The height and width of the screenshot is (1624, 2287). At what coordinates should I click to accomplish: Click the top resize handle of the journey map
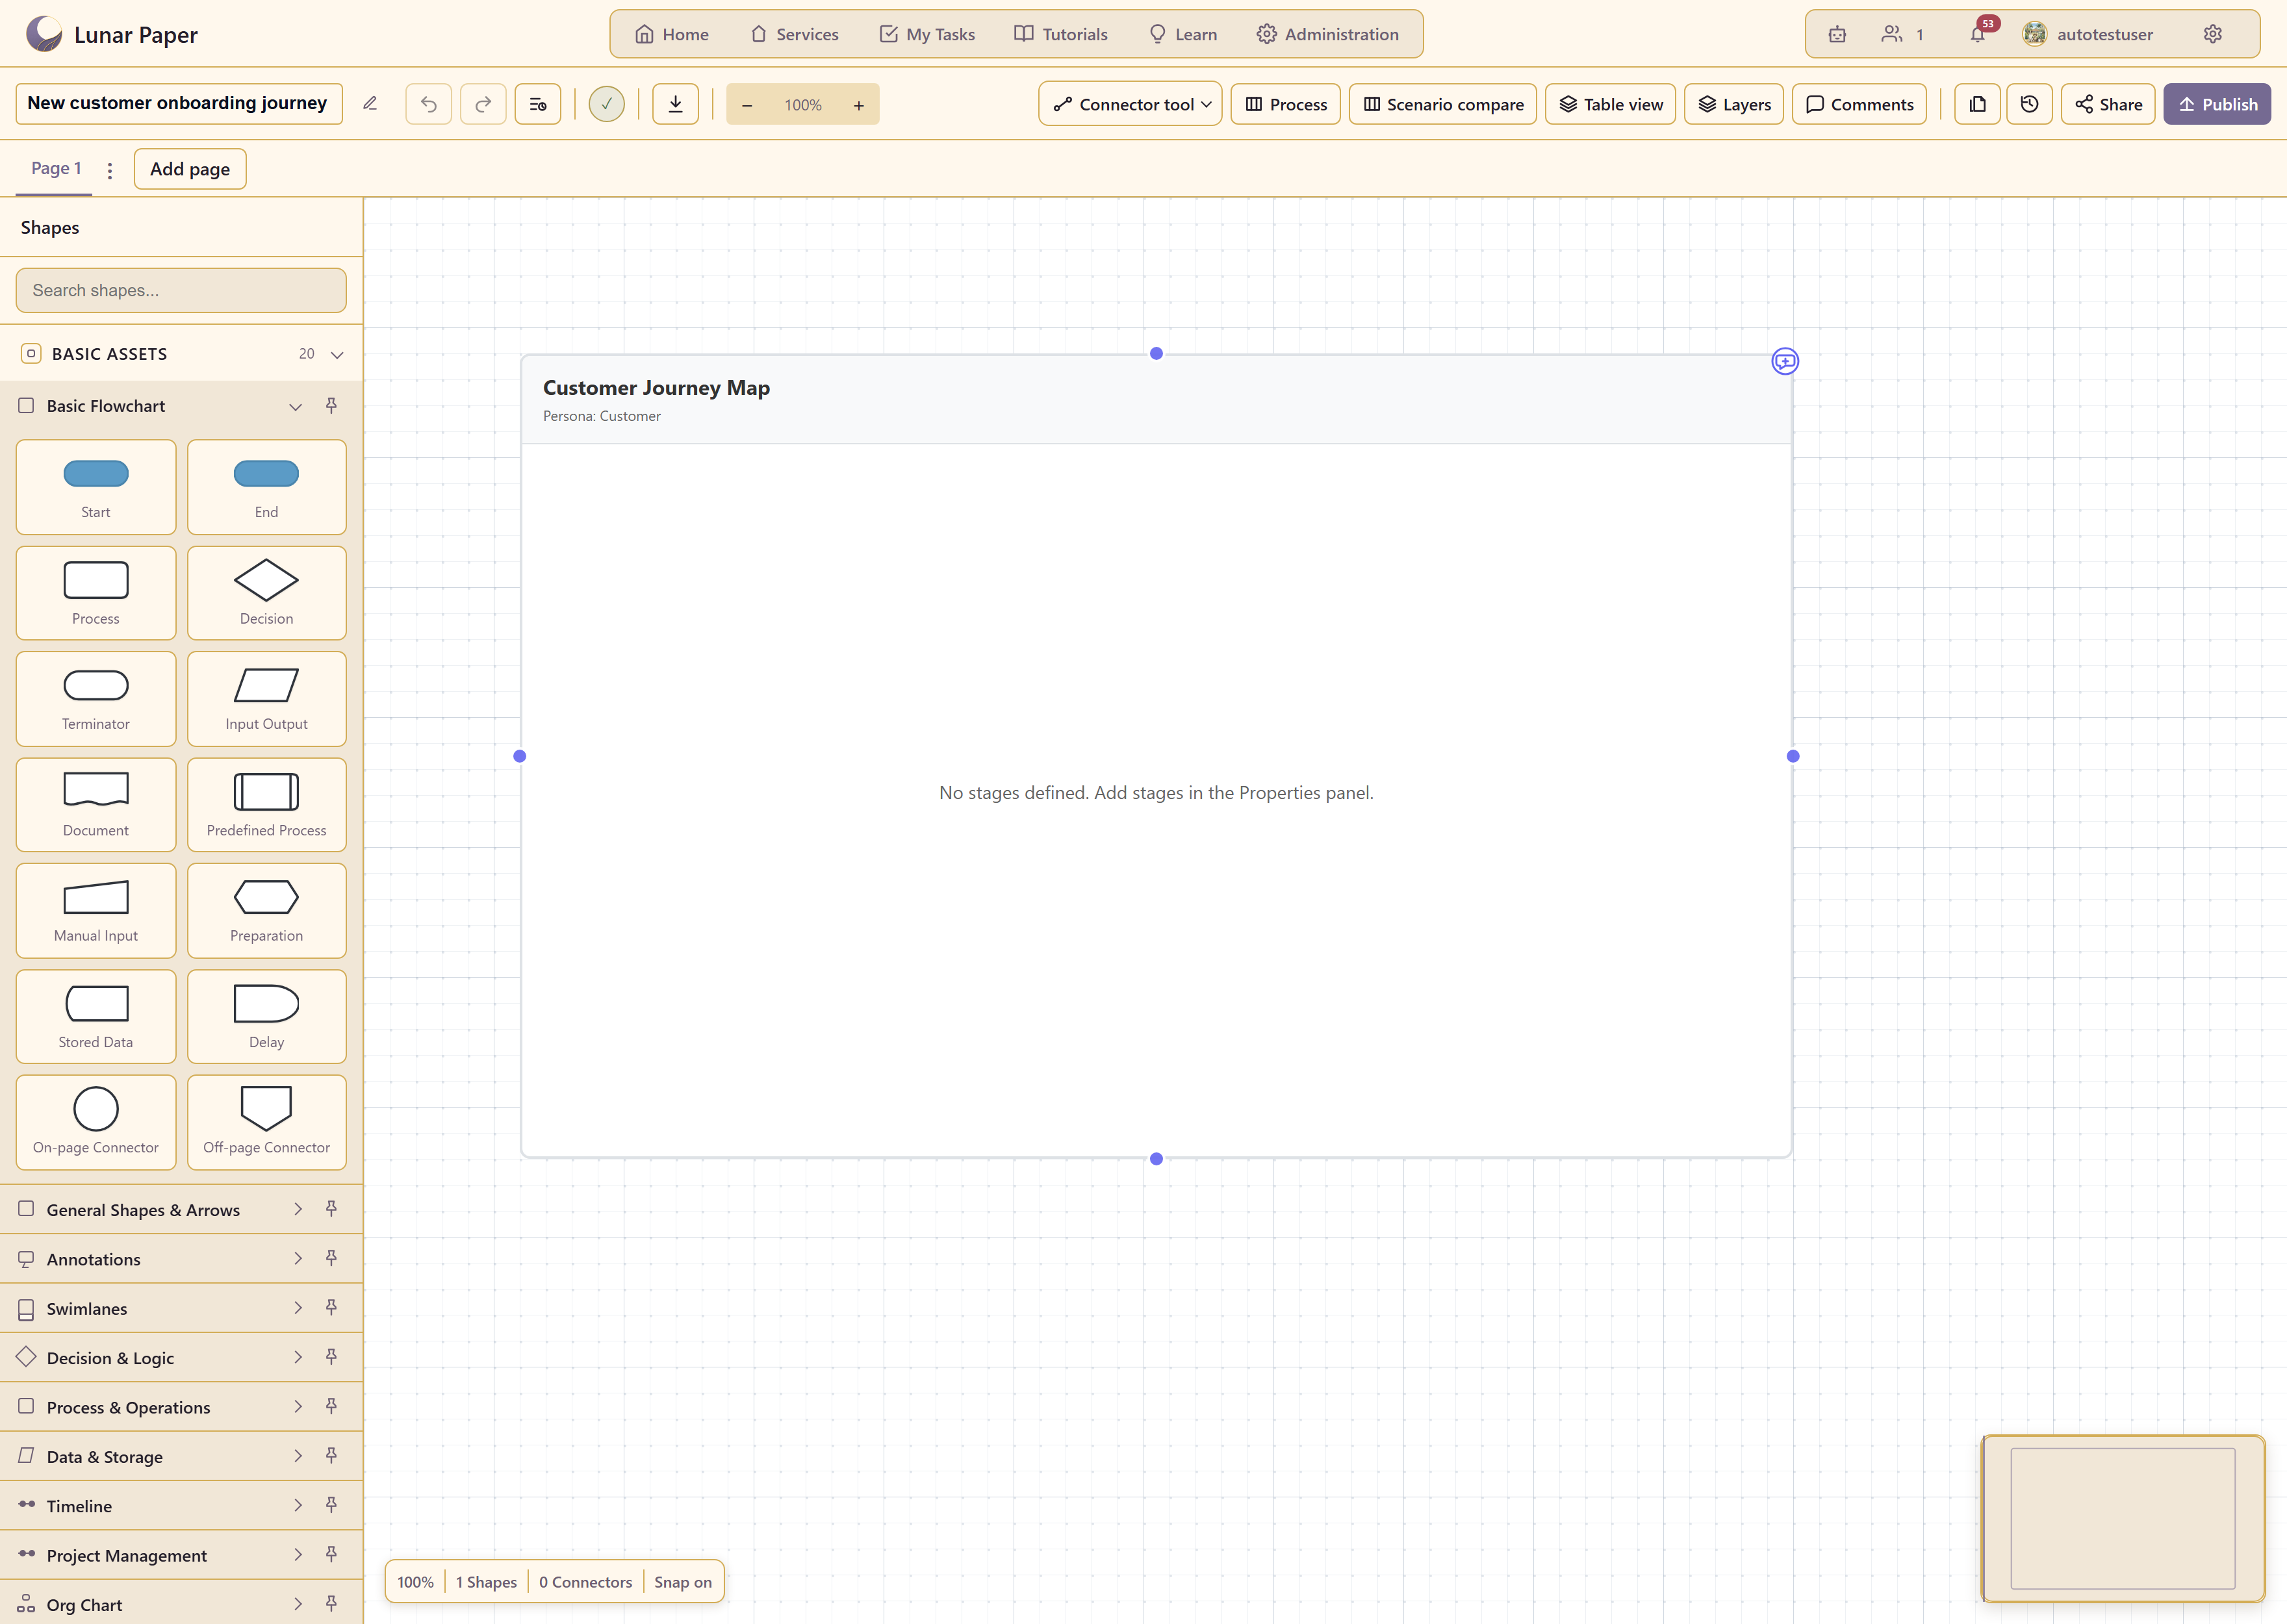click(x=1156, y=353)
